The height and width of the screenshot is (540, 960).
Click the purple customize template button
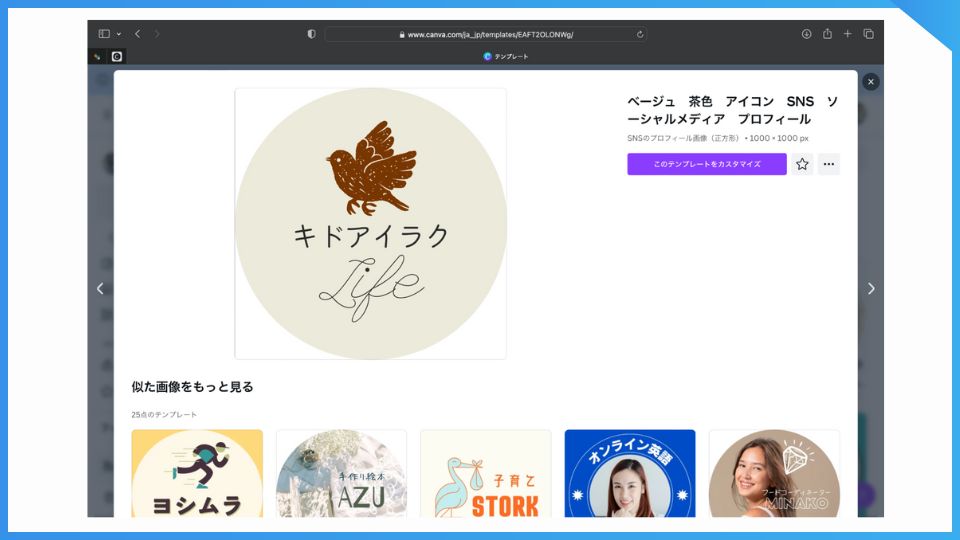(x=706, y=164)
